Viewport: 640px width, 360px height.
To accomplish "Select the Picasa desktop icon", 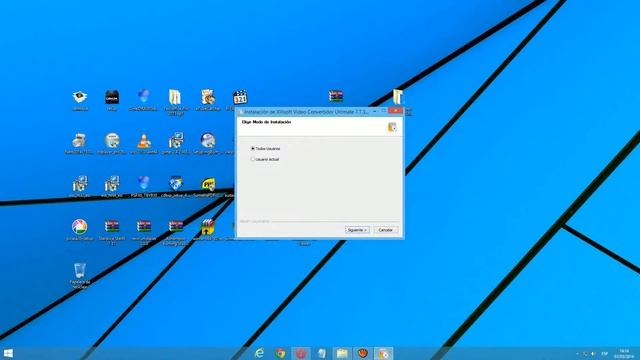I will (80, 227).
